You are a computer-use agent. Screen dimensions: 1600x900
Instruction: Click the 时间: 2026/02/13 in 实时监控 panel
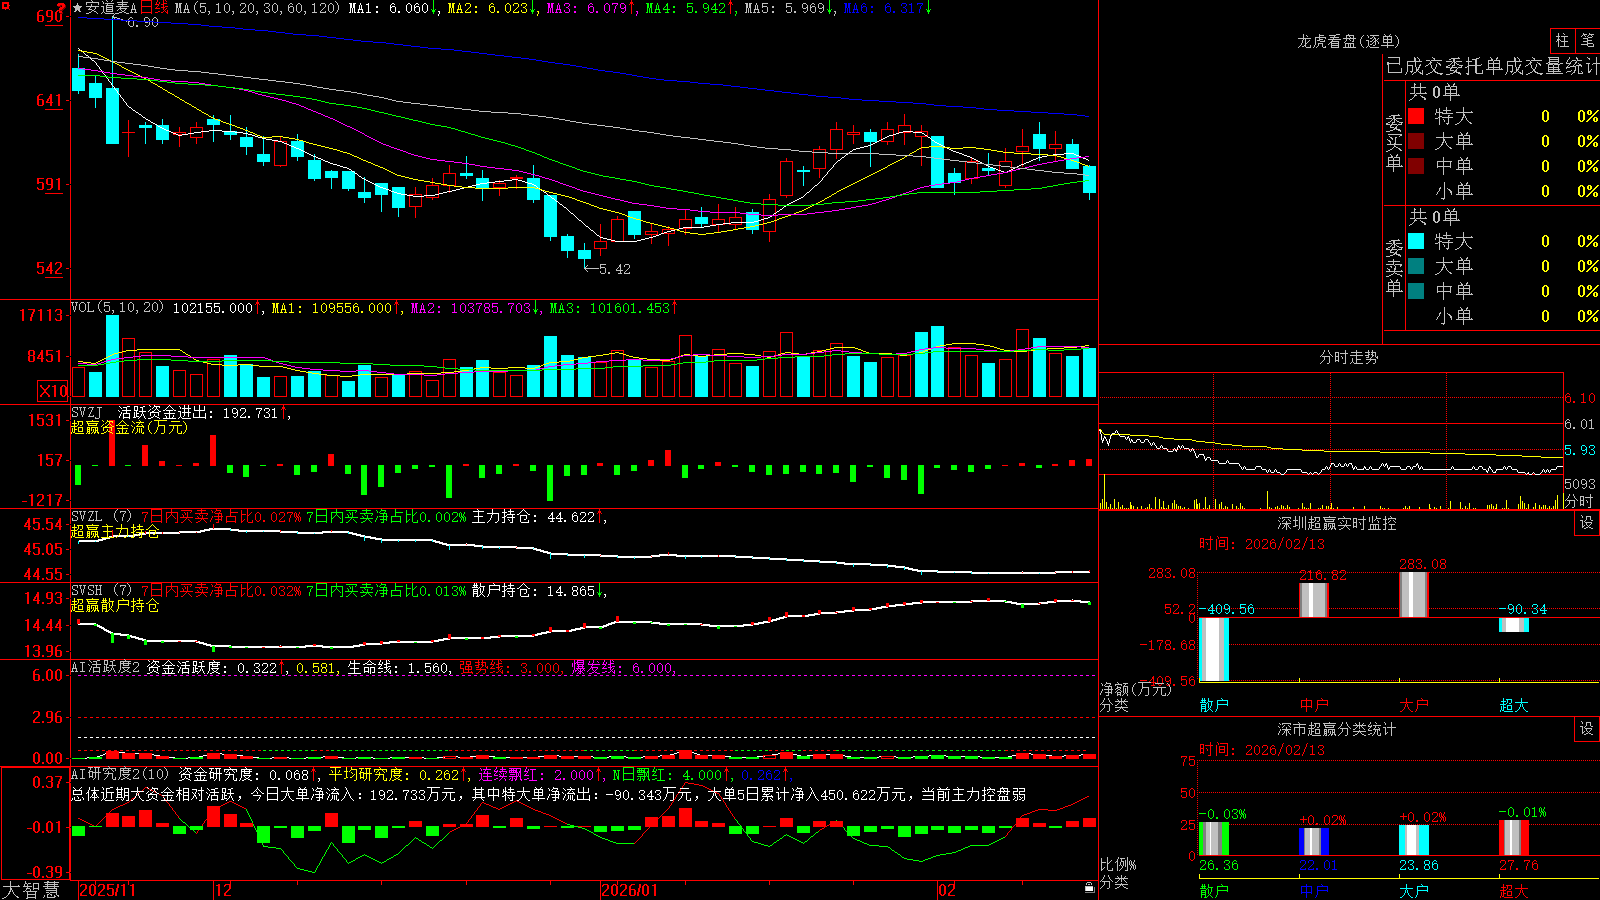point(1262,544)
